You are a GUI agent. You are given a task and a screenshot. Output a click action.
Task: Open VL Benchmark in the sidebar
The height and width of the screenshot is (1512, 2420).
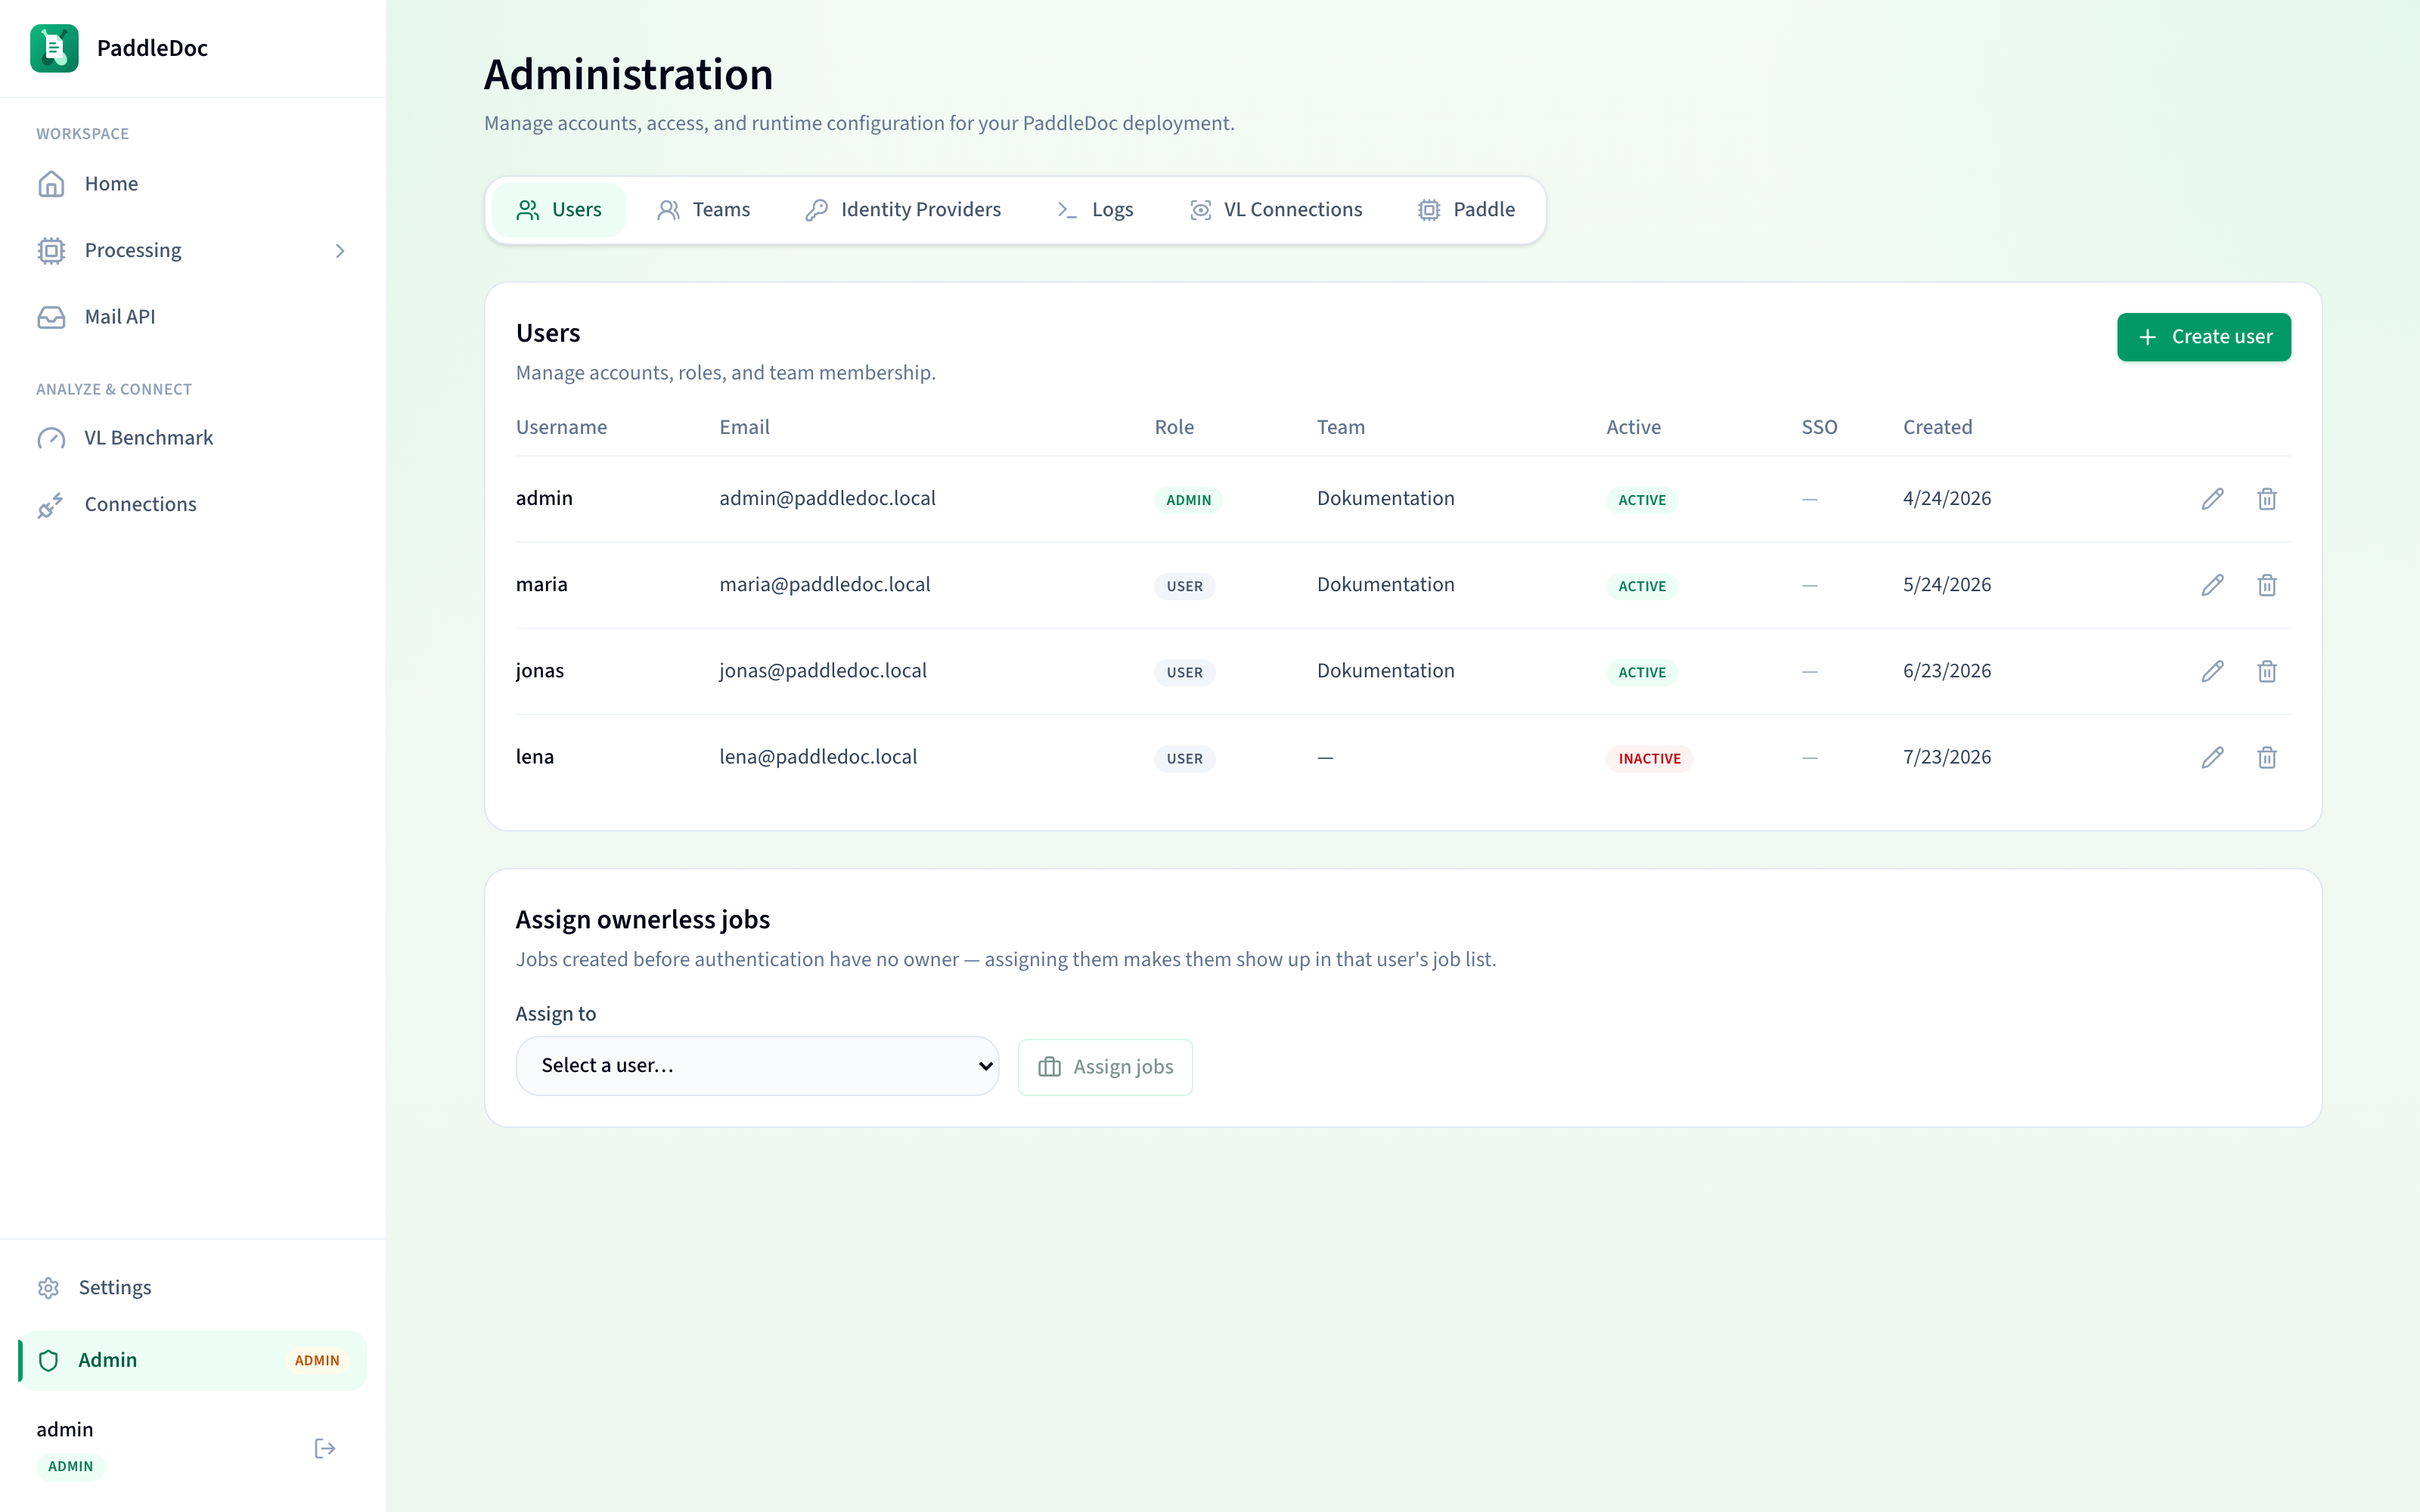click(x=193, y=438)
